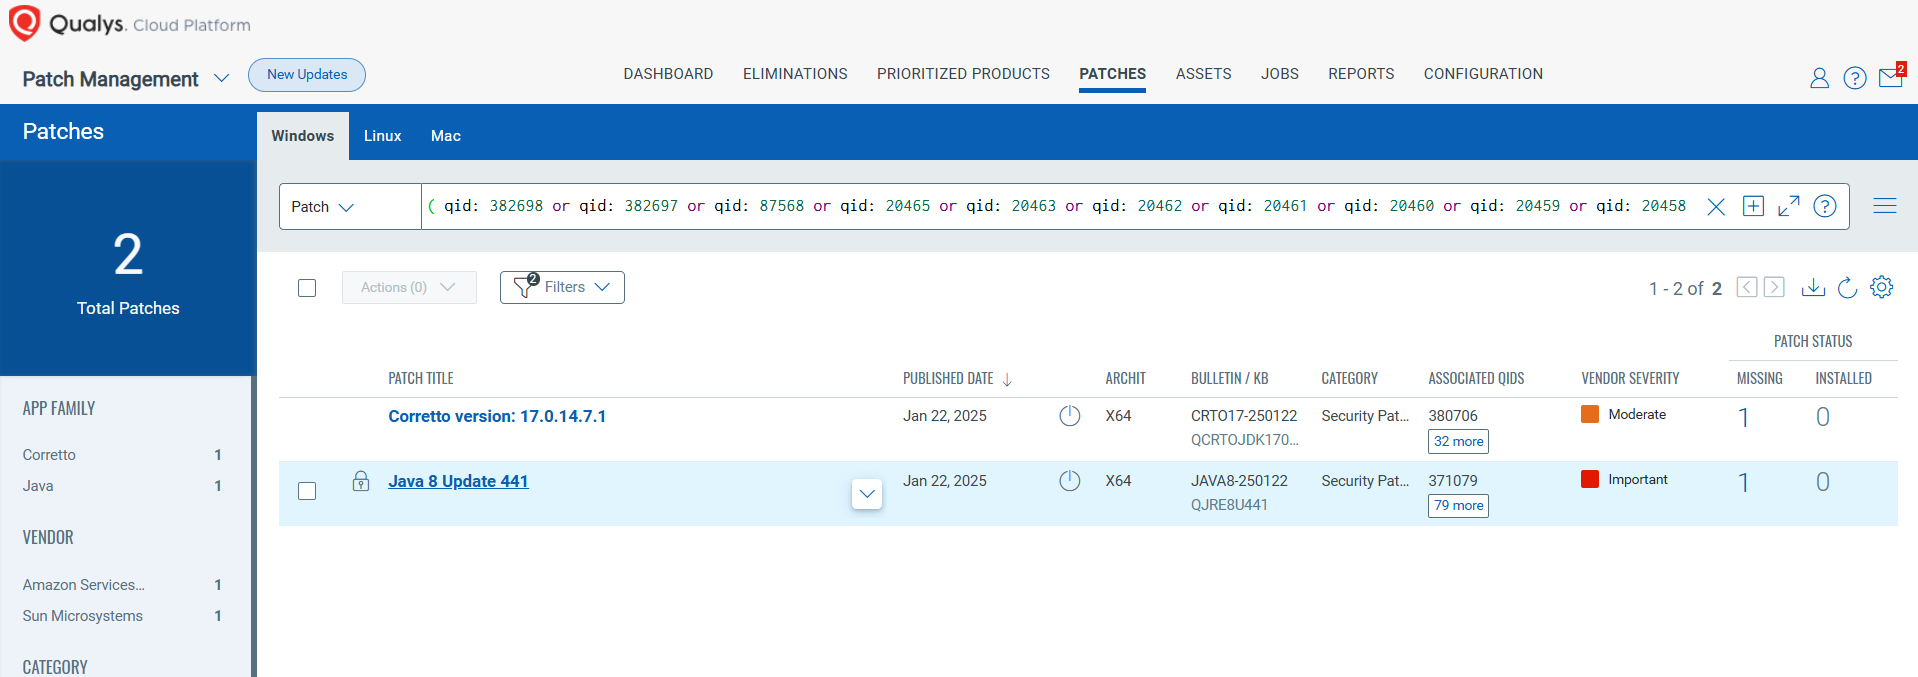Toggle the select-all patches checkbox
This screenshot has width=1918, height=677.
point(307,288)
